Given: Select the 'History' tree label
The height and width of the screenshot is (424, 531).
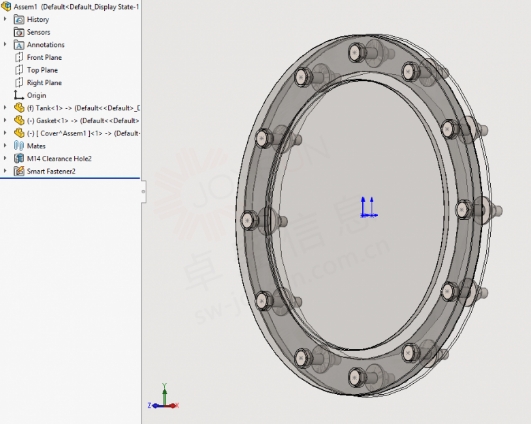Looking at the screenshot, I should [x=38, y=20].
